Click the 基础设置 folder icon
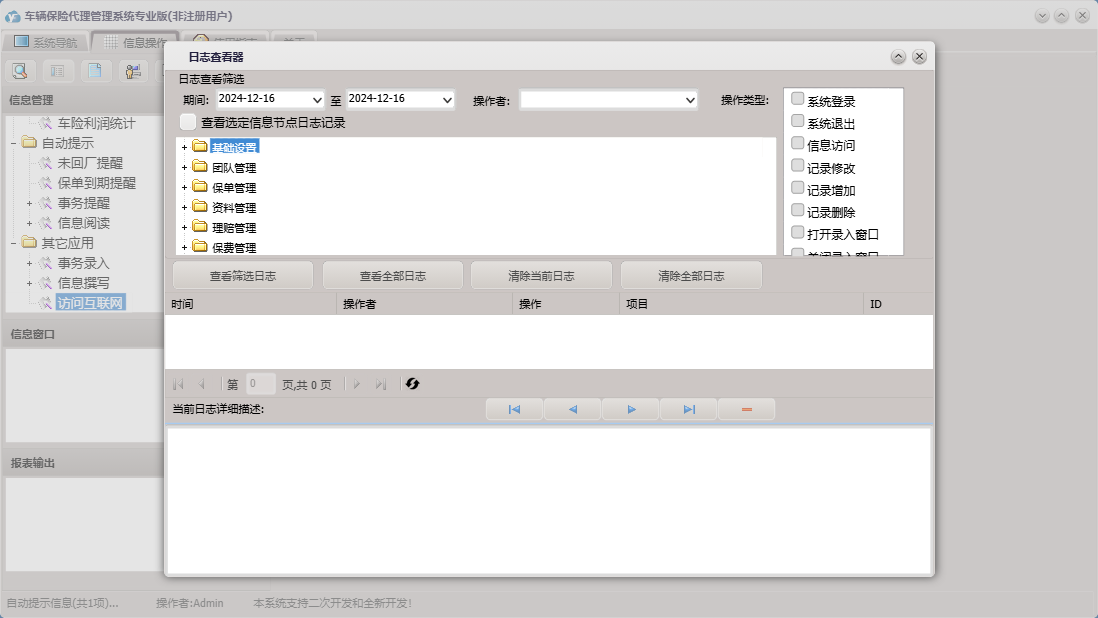The image size is (1098, 618). [x=199, y=147]
